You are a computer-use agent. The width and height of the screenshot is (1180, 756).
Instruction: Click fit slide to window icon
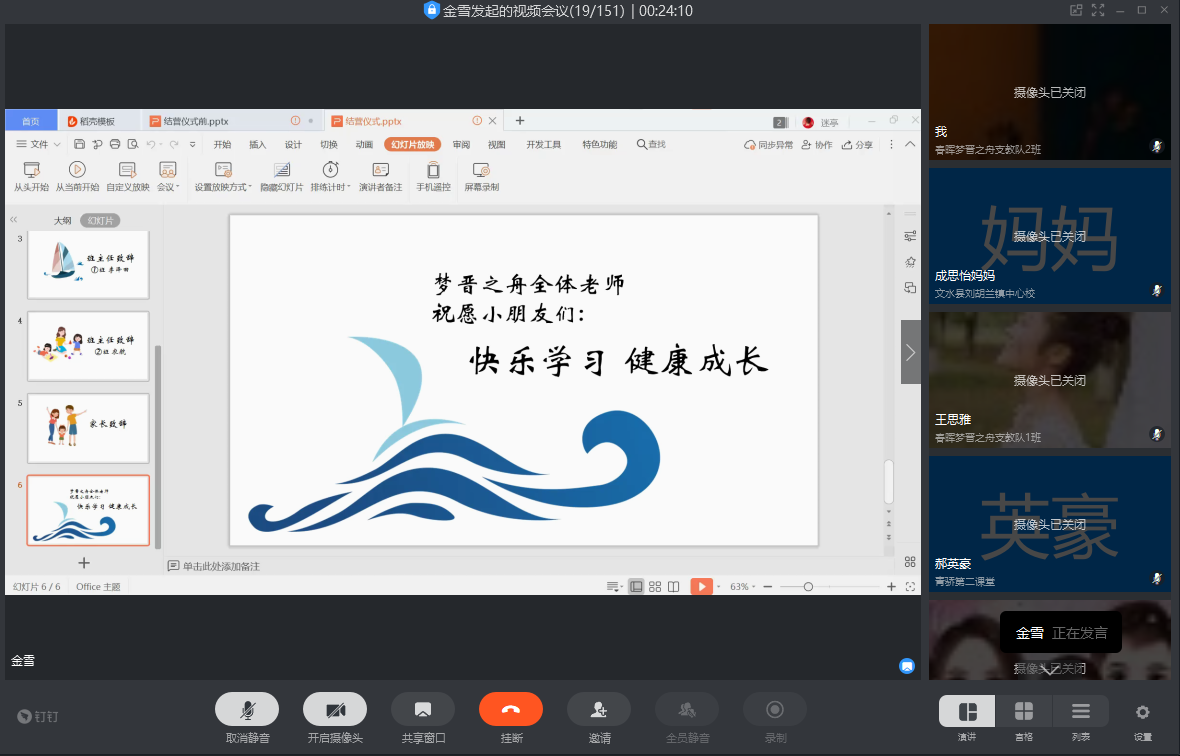coord(910,587)
